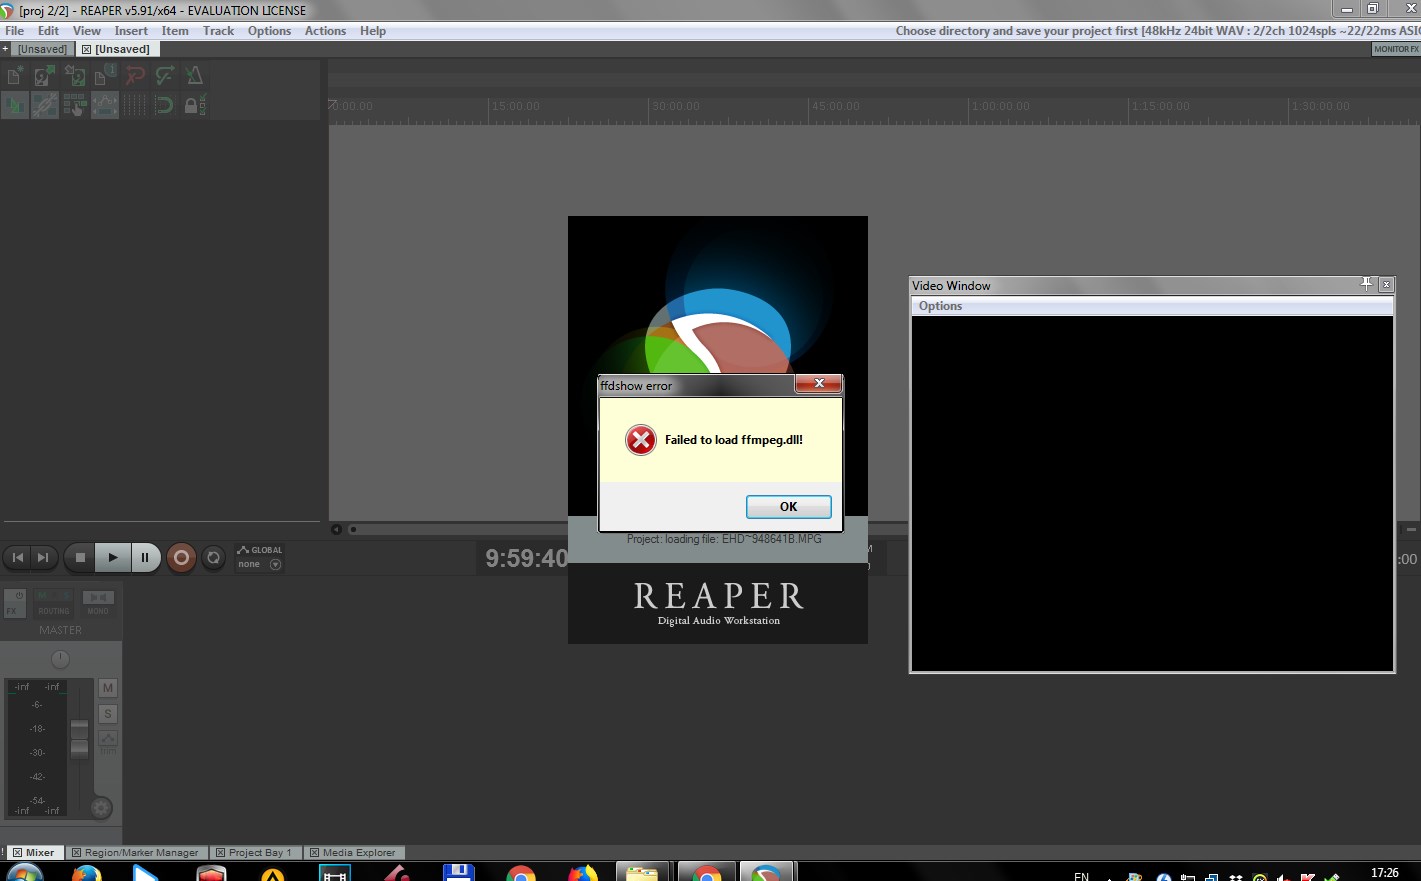Open the View menu
1421x881 pixels.
click(87, 31)
